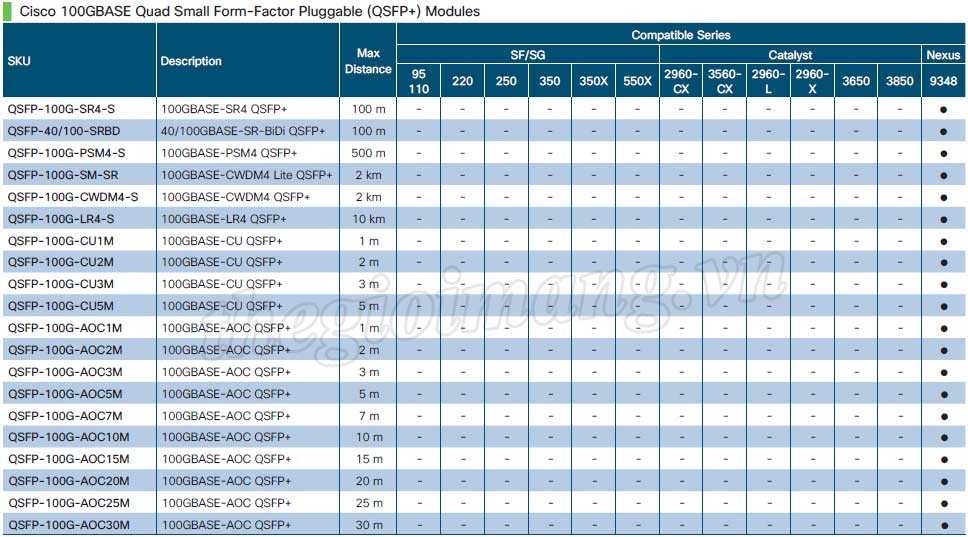Click SKU QSFP-100G-AOC1M
The height and width of the screenshot is (537, 968).
click(65, 328)
